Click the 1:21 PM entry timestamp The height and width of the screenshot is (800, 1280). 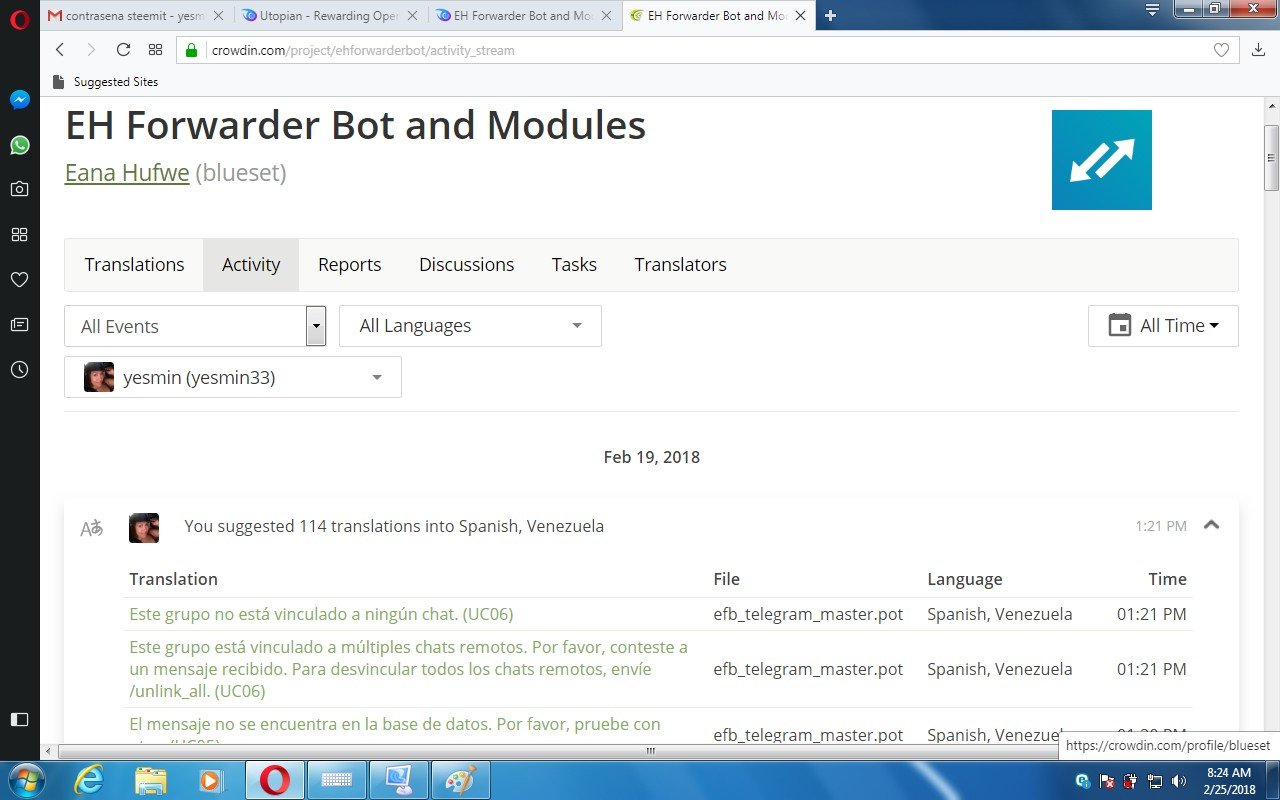pyautogui.click(x=1161, y=526)
